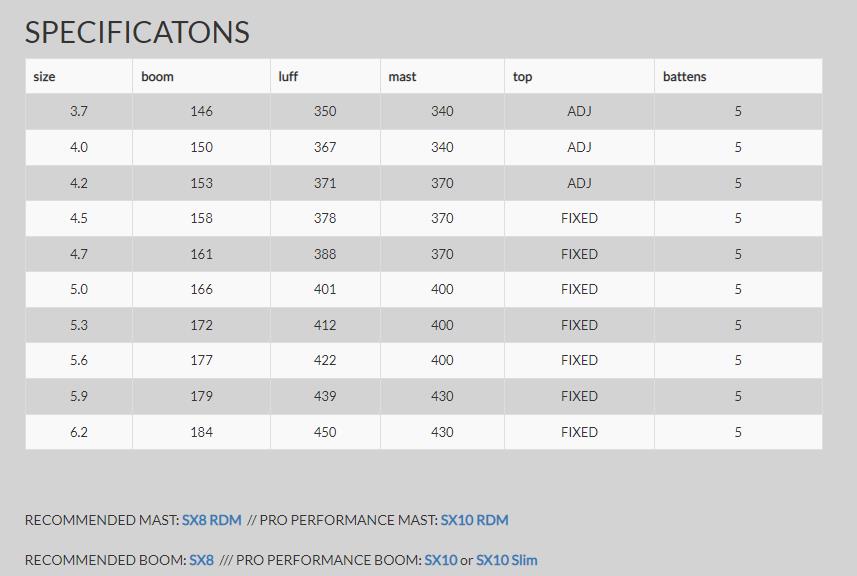Open the SX10 Slim boom link
Screen dimensions: 857x576
507,560
